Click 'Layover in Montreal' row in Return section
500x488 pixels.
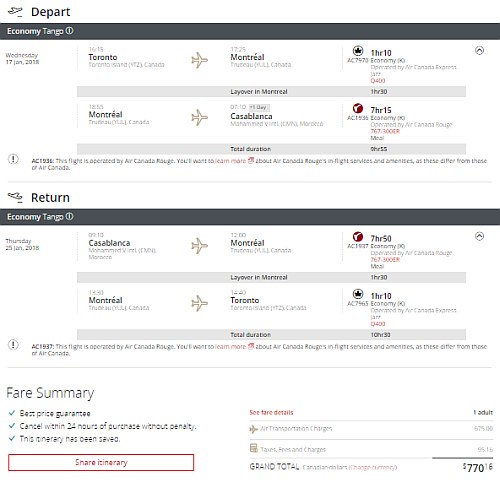271,277
